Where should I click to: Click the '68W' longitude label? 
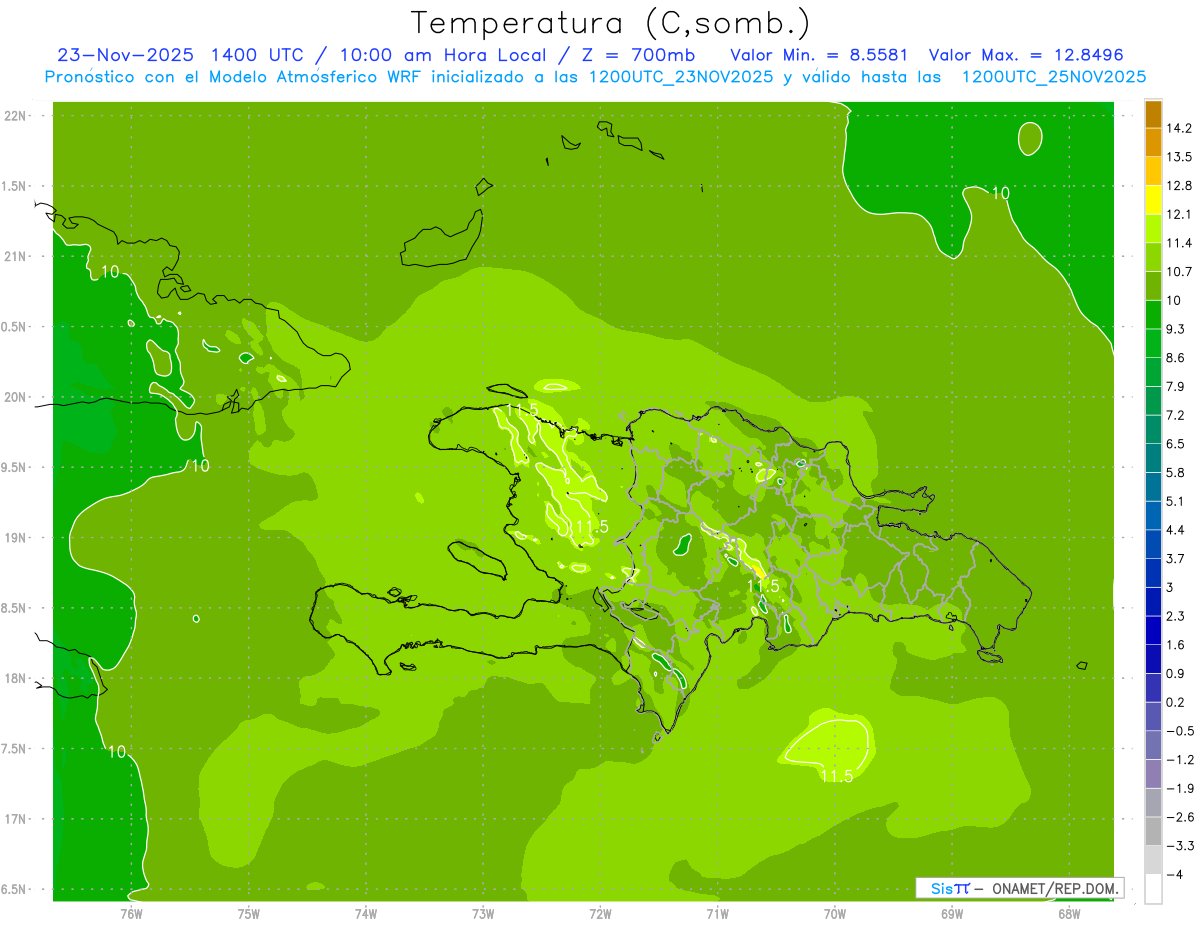pos(1069,914)
